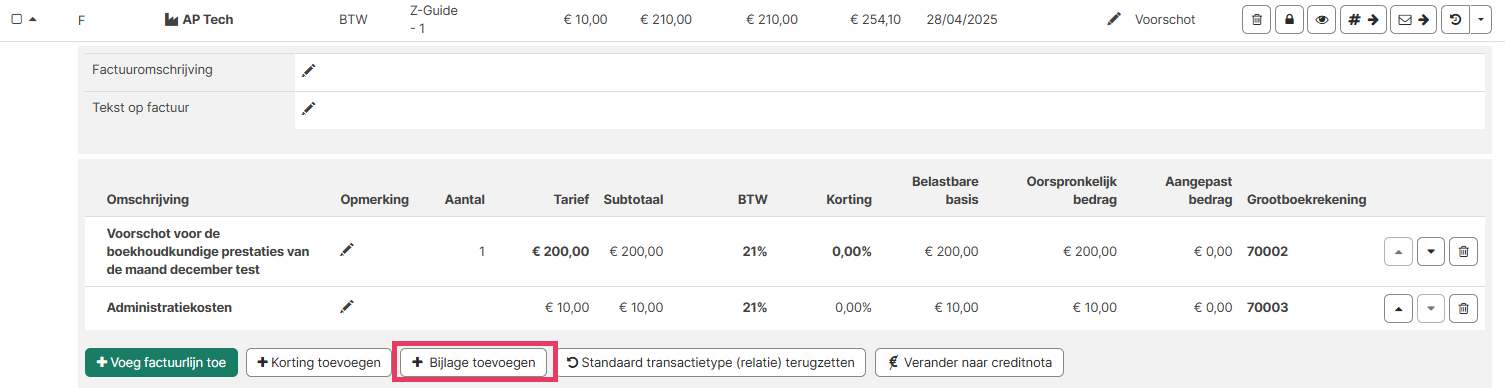
Task: Click the hash arrow numbering icon button
Action: 1363,19
